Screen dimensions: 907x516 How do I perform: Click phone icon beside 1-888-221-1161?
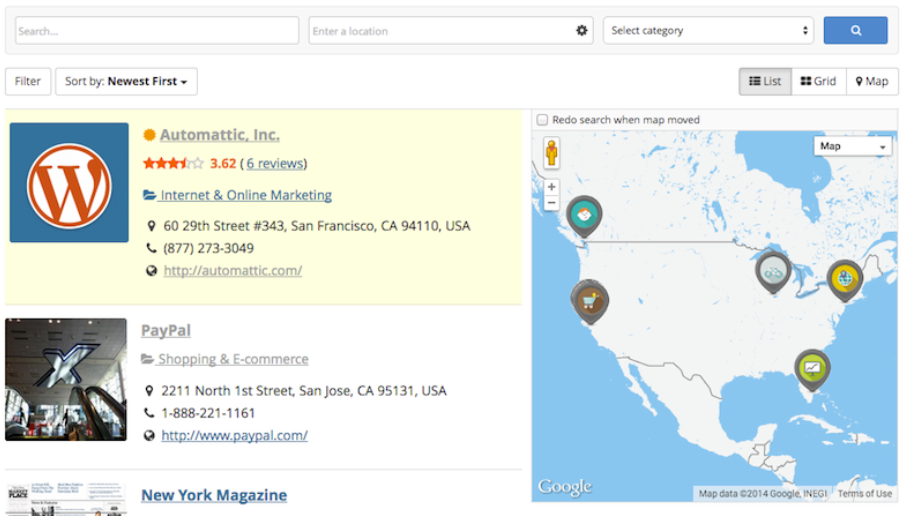149,413
